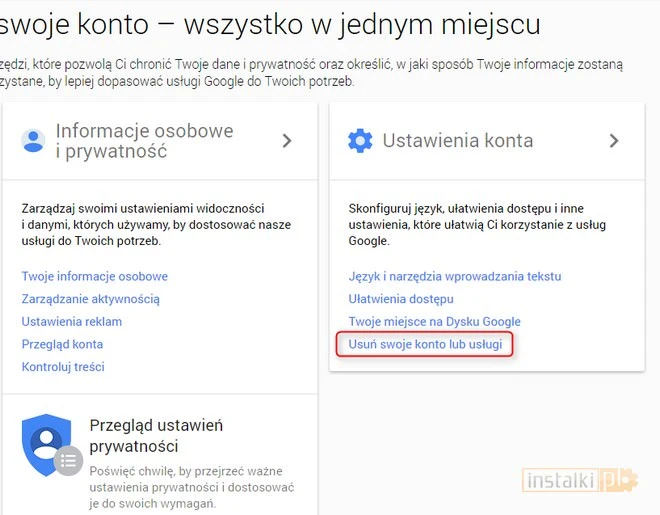Select Kontroluj treści link
Screen dimensions: 660x515
[x=63, y=367]
